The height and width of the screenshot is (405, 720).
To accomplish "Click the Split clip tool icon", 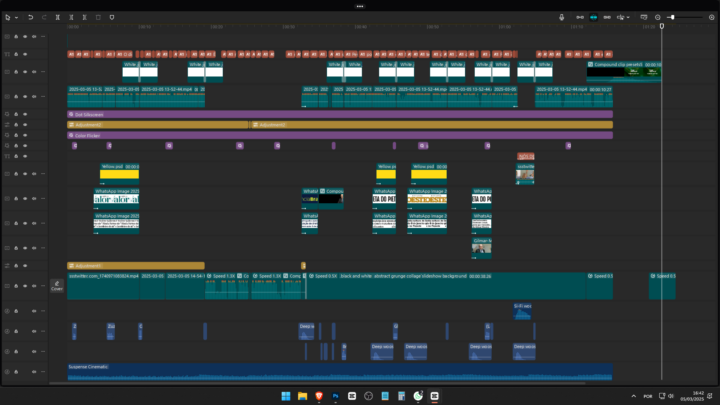I will coord(58,17).
